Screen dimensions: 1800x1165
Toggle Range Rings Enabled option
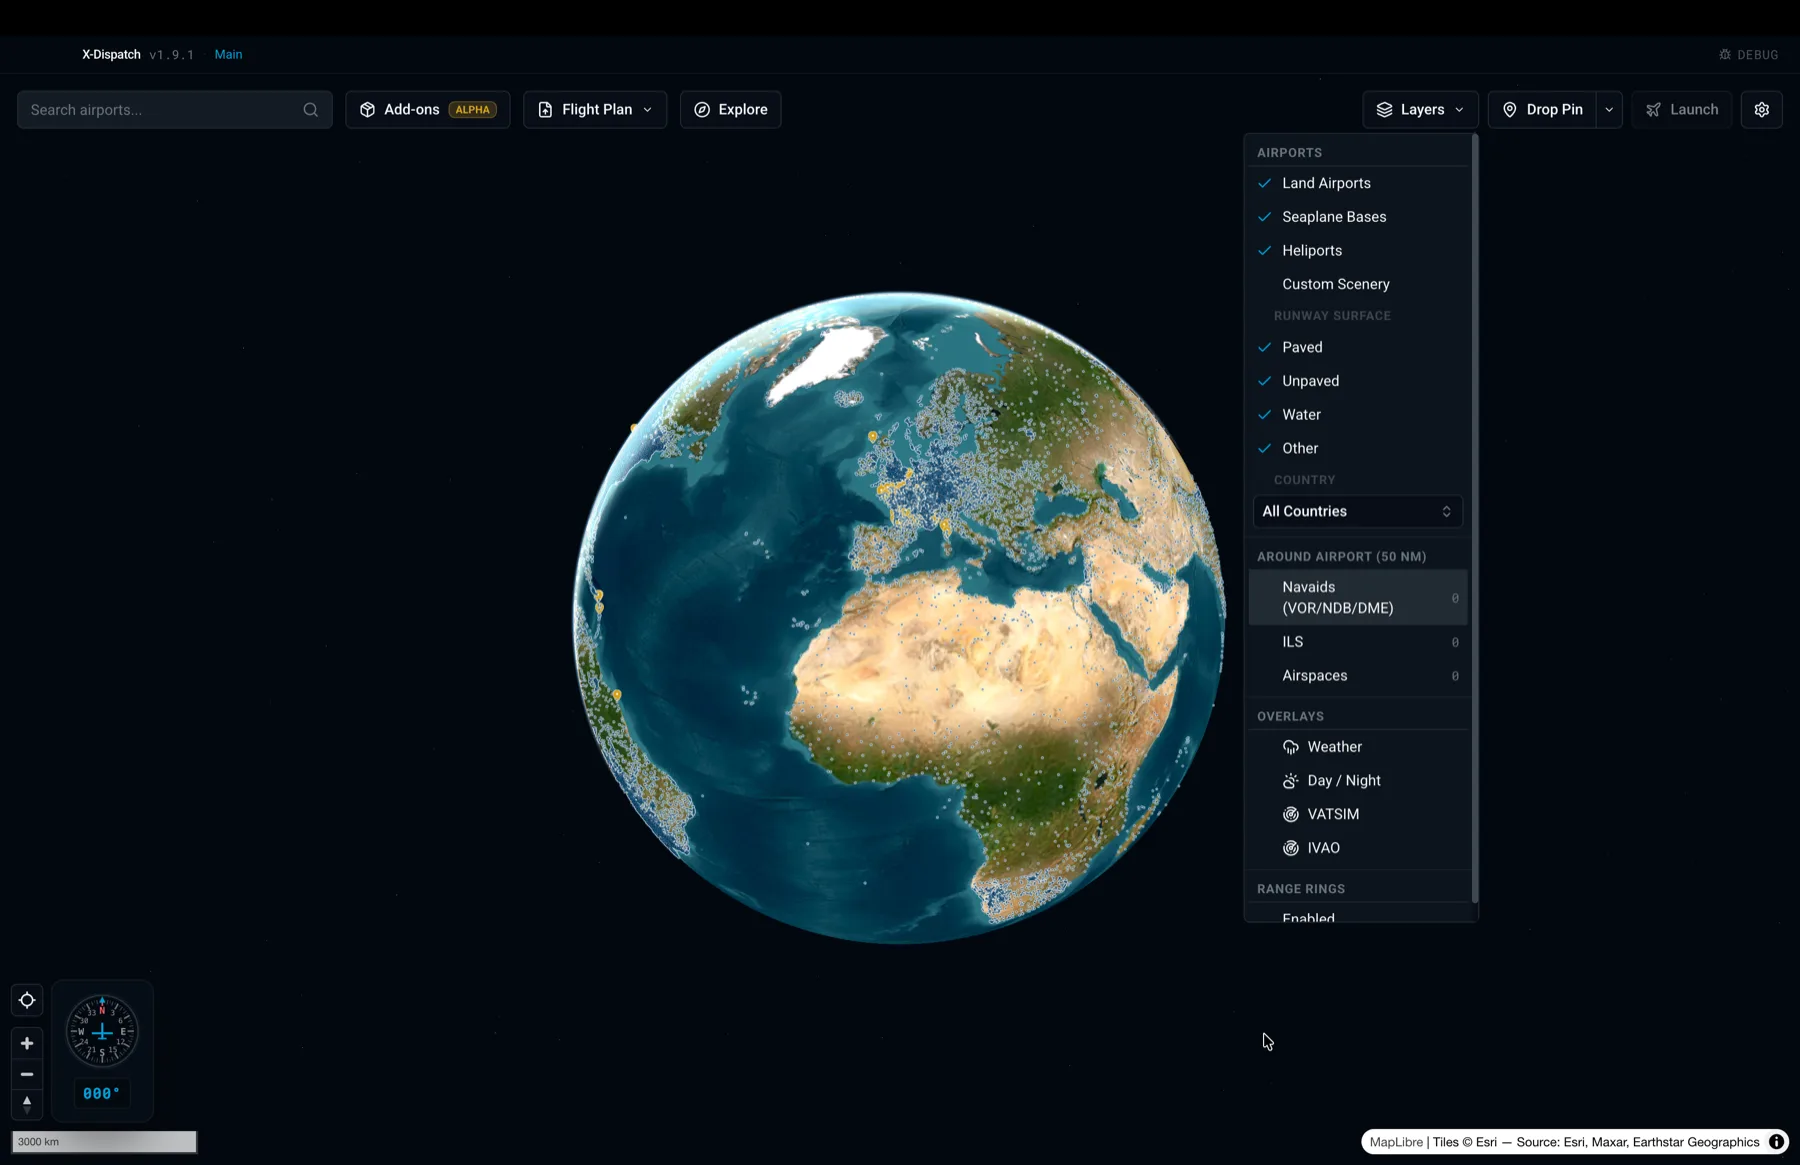[1358, 915]
